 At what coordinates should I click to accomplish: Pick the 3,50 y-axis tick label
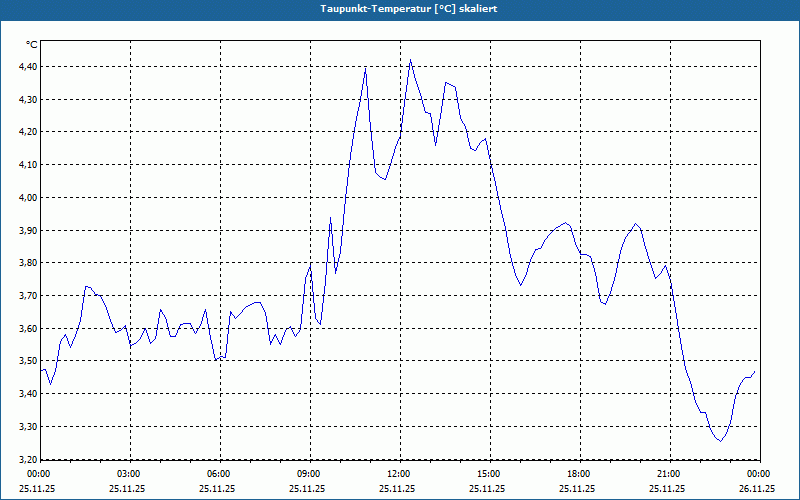[28, 361]
